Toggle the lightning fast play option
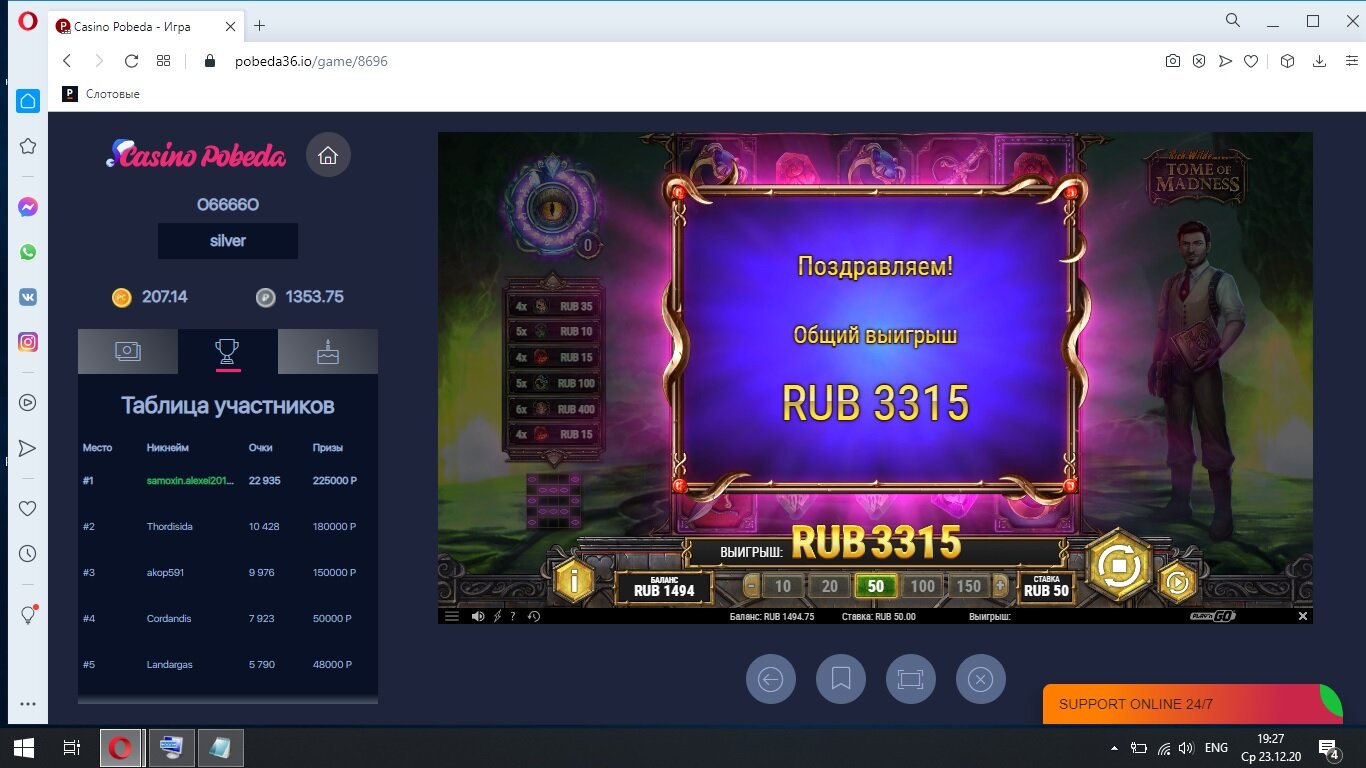Screen dimensions: 1366x768 point(497,617)
